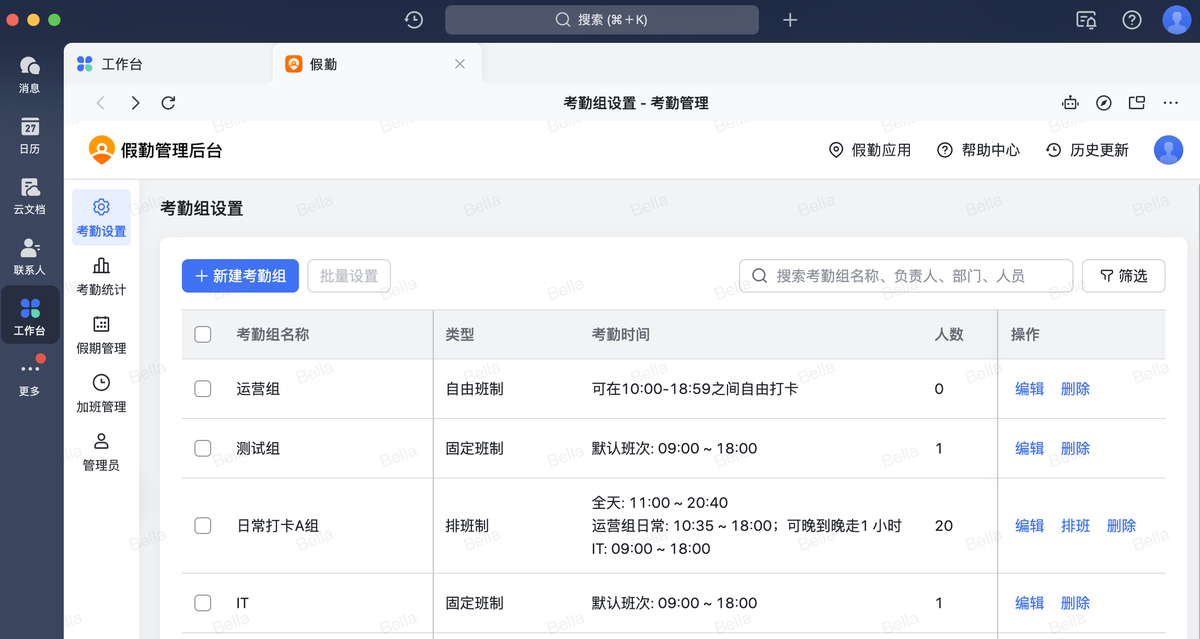Check the 测试组 row checkbox
This screenshot has height=639, width=1200.
pos(202,448)
